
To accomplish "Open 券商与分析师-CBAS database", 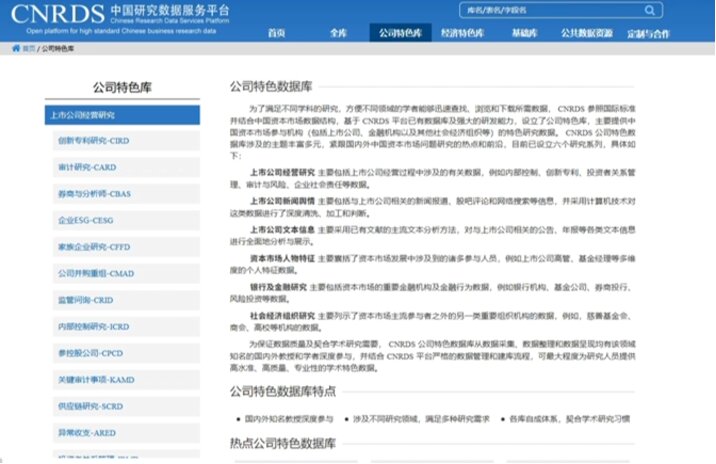I will coord(126,194).
